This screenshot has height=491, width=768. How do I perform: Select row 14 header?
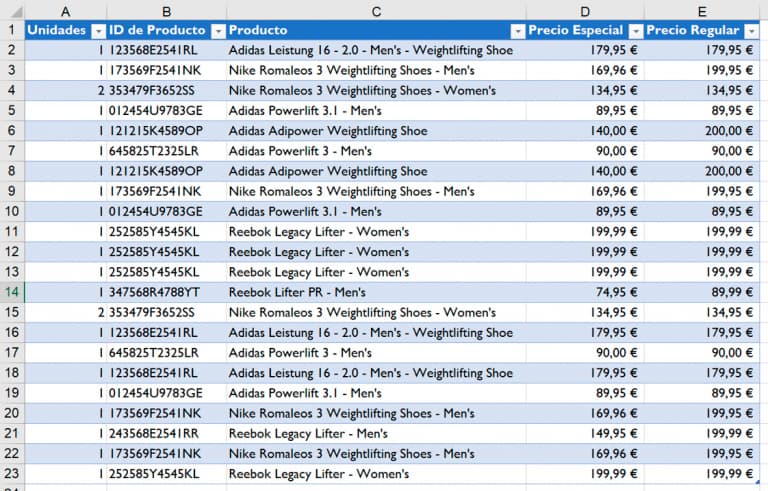(12, 292)
